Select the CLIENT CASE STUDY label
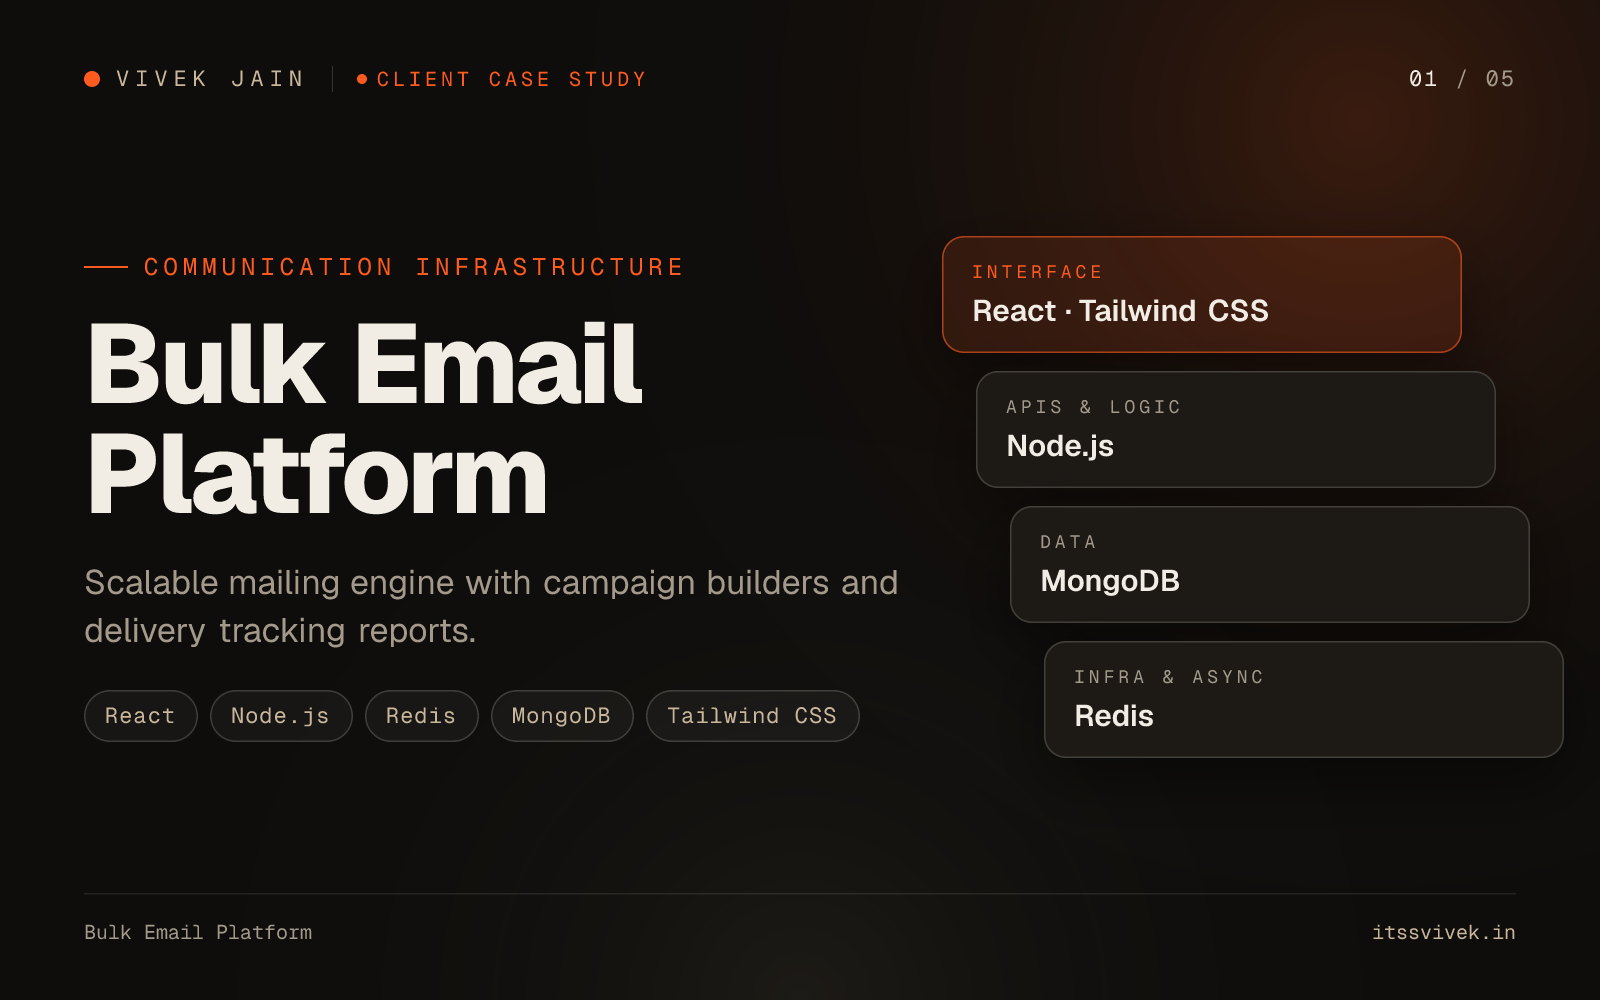This screenshot has width=1600, height=1000. coord(511,79)
